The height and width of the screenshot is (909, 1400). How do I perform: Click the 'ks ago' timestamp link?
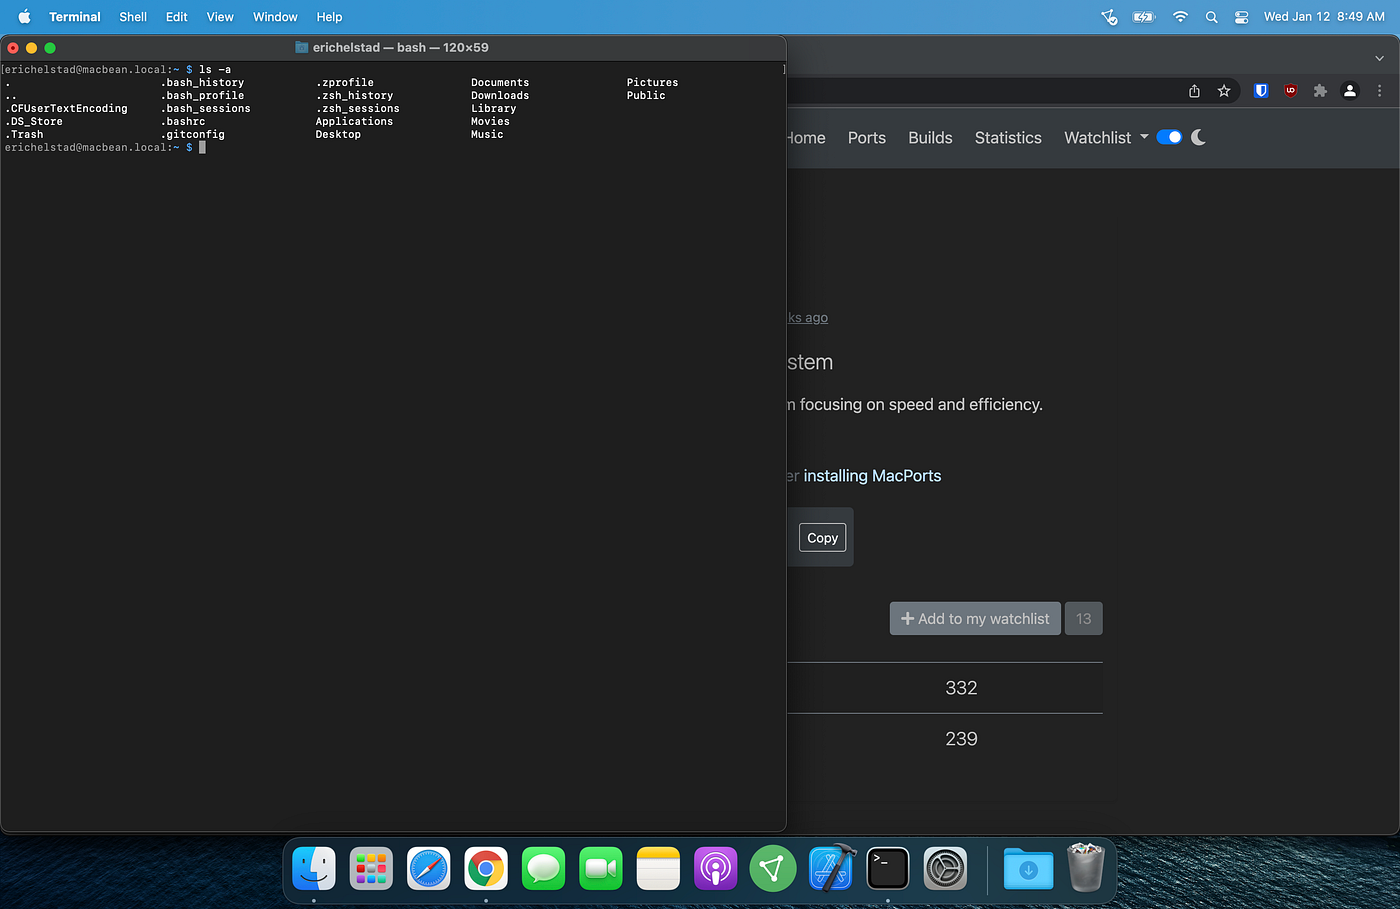pyautogui.click(x=808, y=318)
